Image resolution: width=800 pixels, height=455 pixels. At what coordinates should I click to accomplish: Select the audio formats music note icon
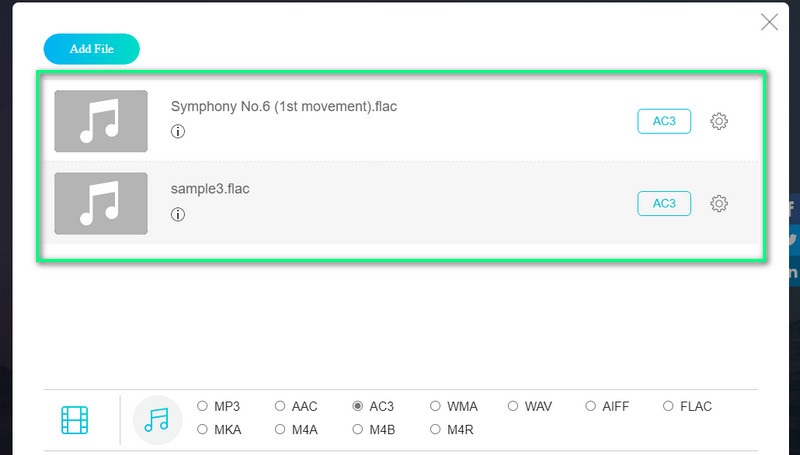point(157,420)
